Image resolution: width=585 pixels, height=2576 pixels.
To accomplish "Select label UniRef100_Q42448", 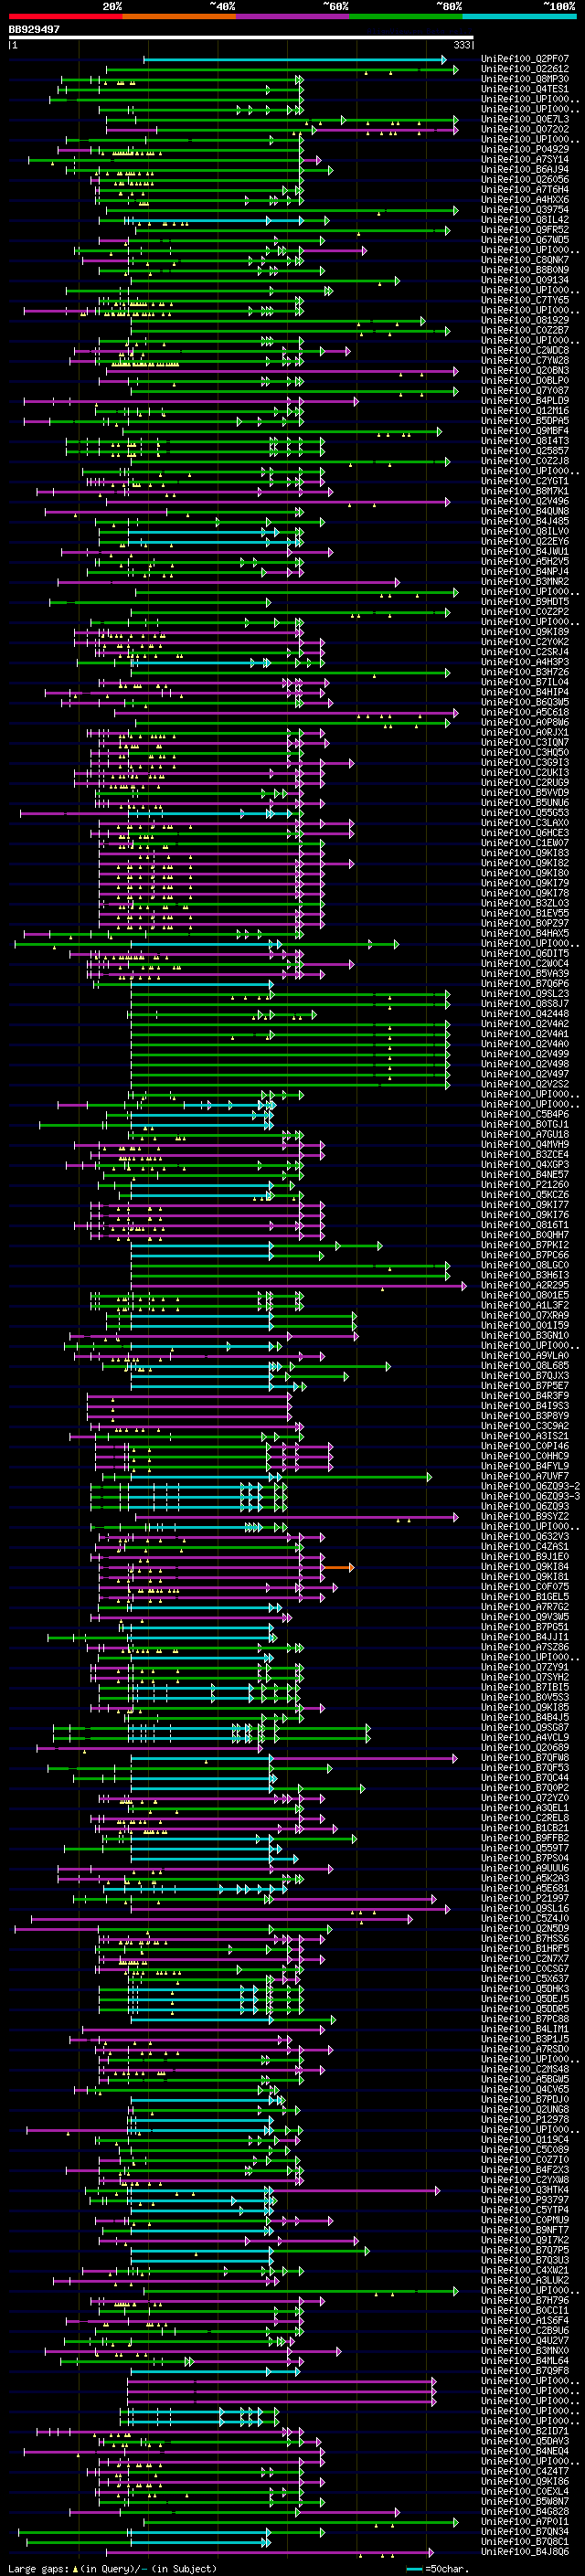I will tap(524, 1014).
